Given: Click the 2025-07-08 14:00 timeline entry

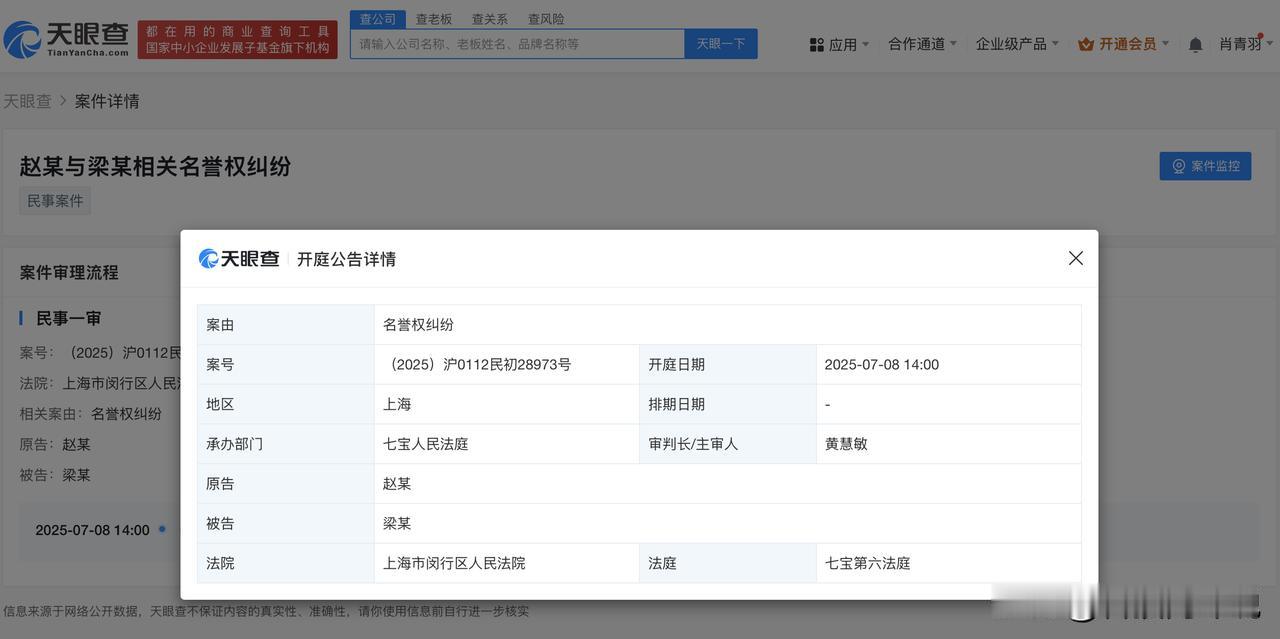Looking at the screenshot, I should [92, 530].
